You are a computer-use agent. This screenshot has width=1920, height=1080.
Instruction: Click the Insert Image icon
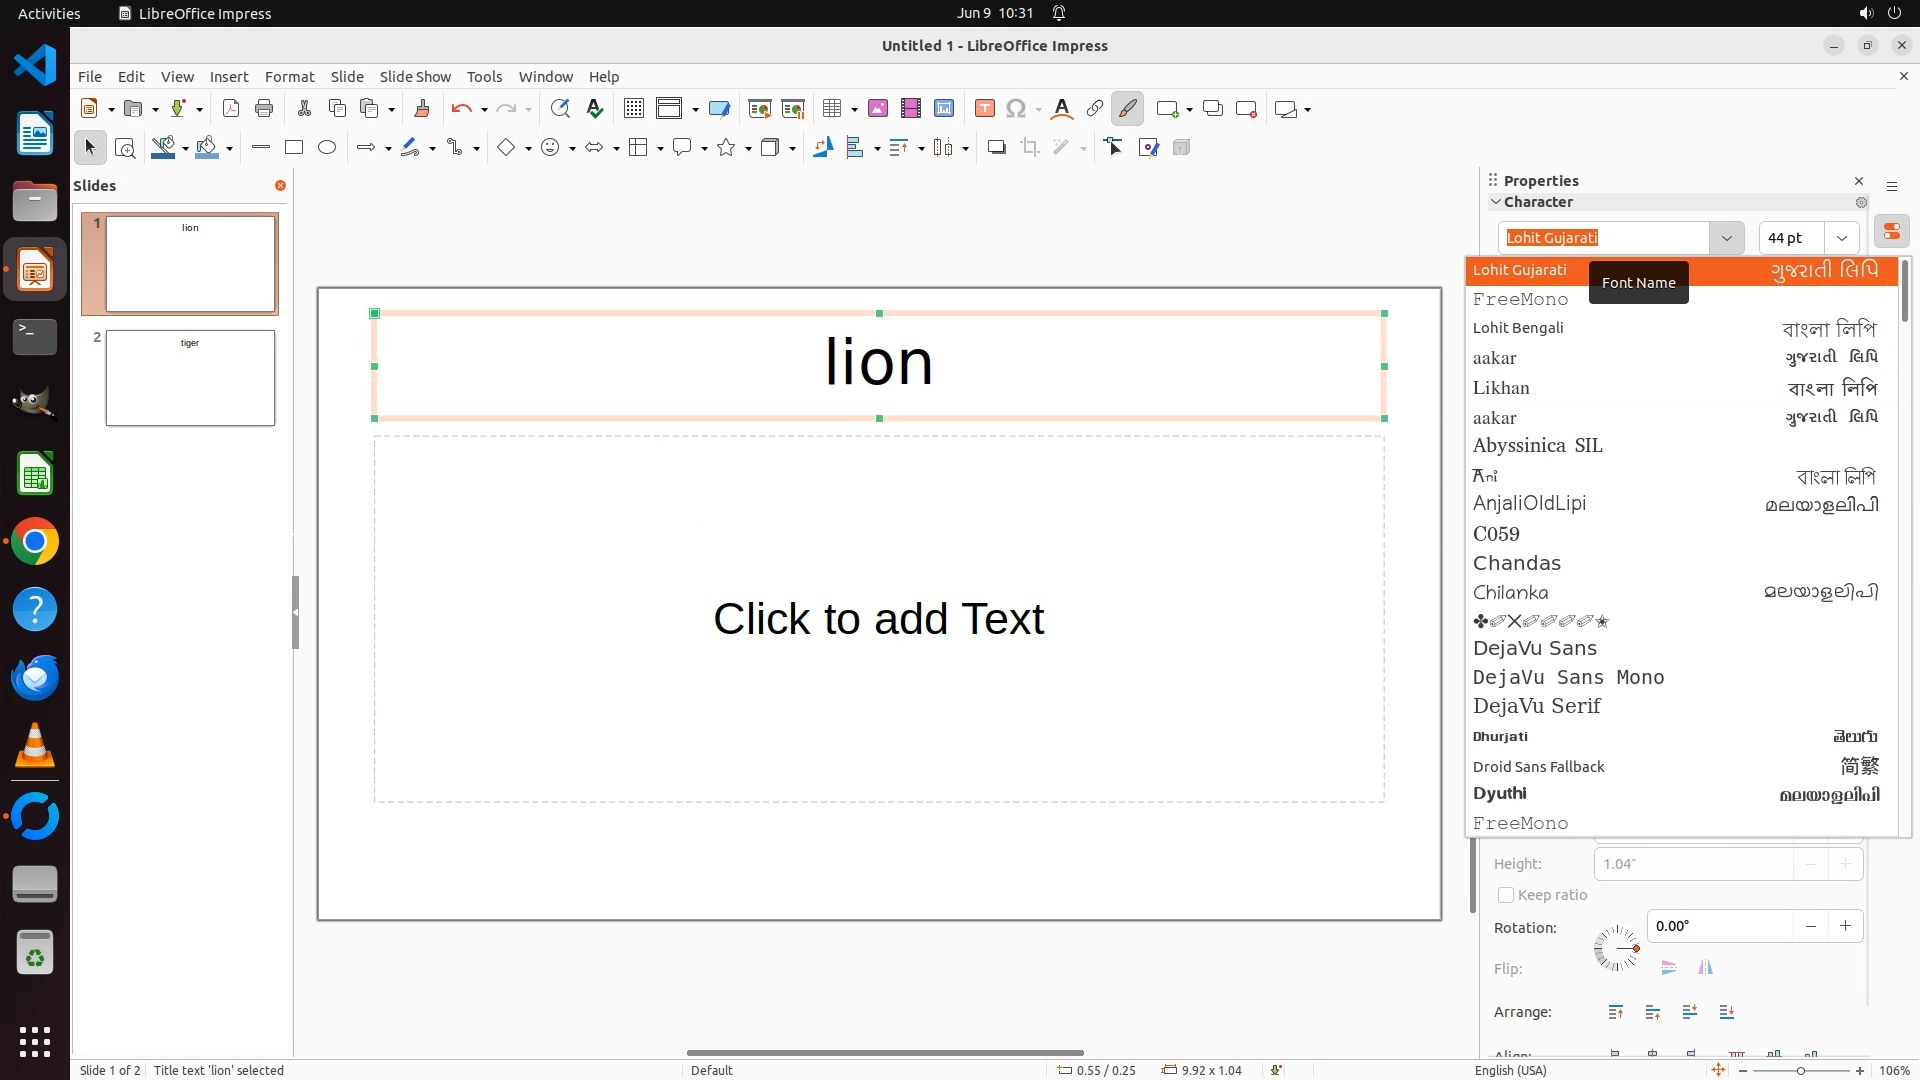pos(878,109)
